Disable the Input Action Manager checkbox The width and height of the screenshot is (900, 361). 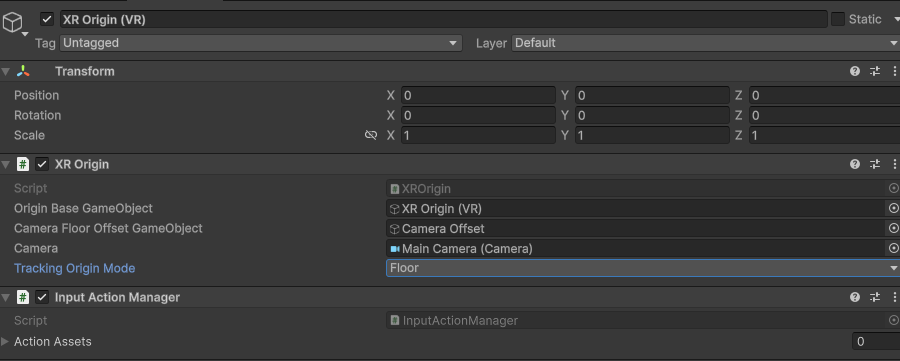click(42, 297)
